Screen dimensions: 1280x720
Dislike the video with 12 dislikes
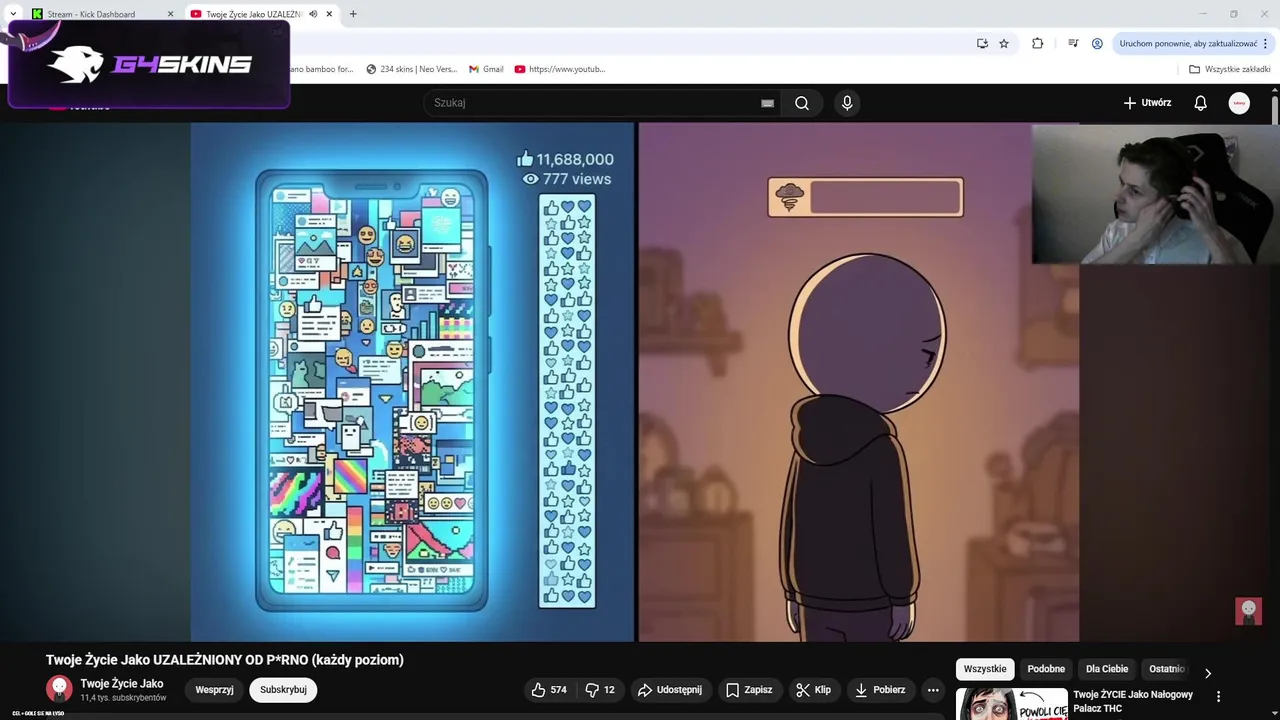coord(600,690)
